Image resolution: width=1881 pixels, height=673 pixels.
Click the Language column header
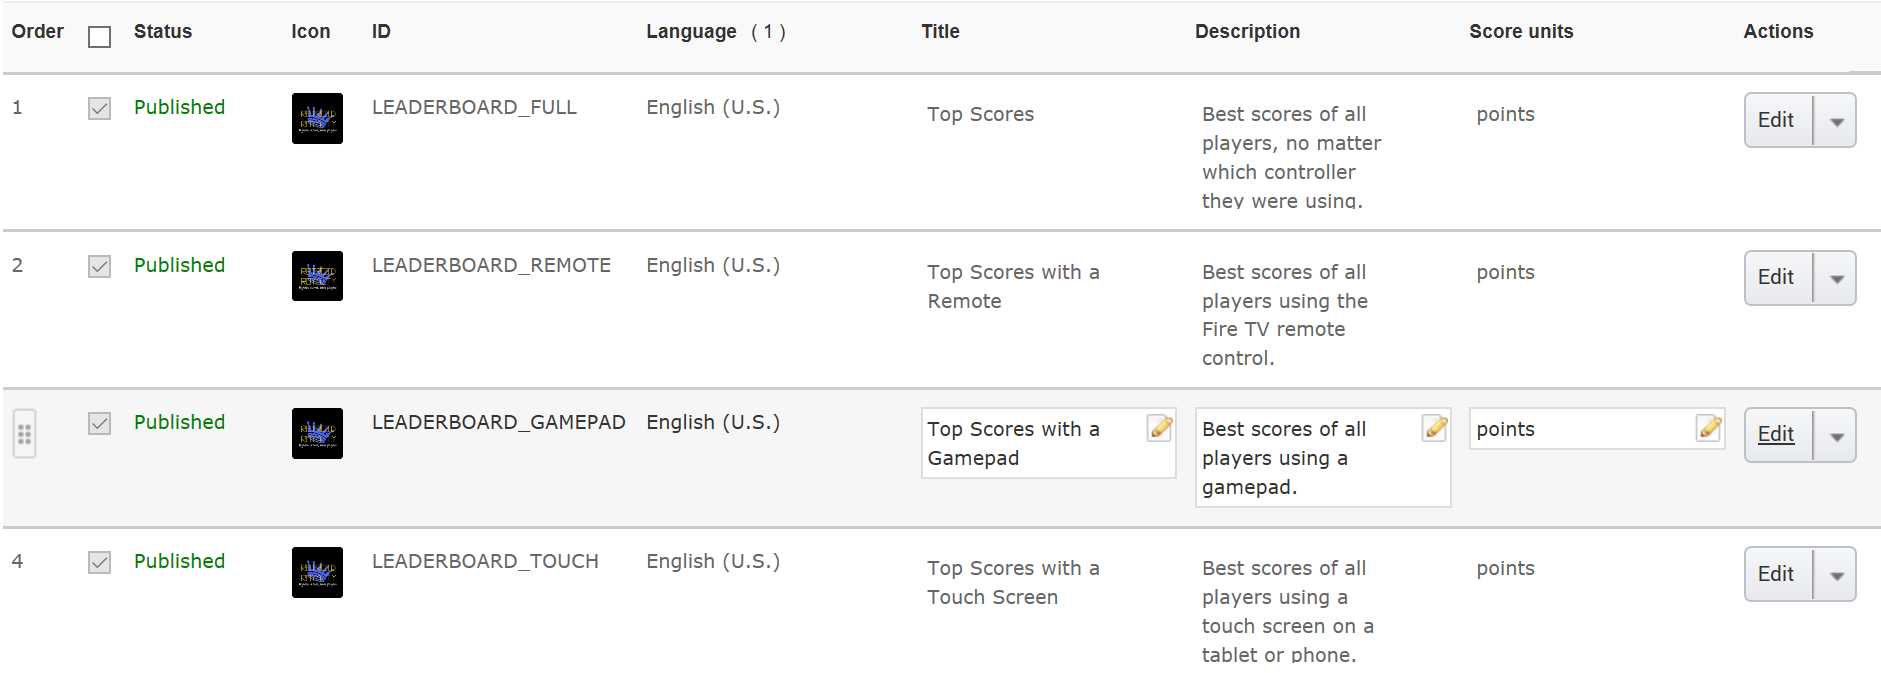click(691, 32)
